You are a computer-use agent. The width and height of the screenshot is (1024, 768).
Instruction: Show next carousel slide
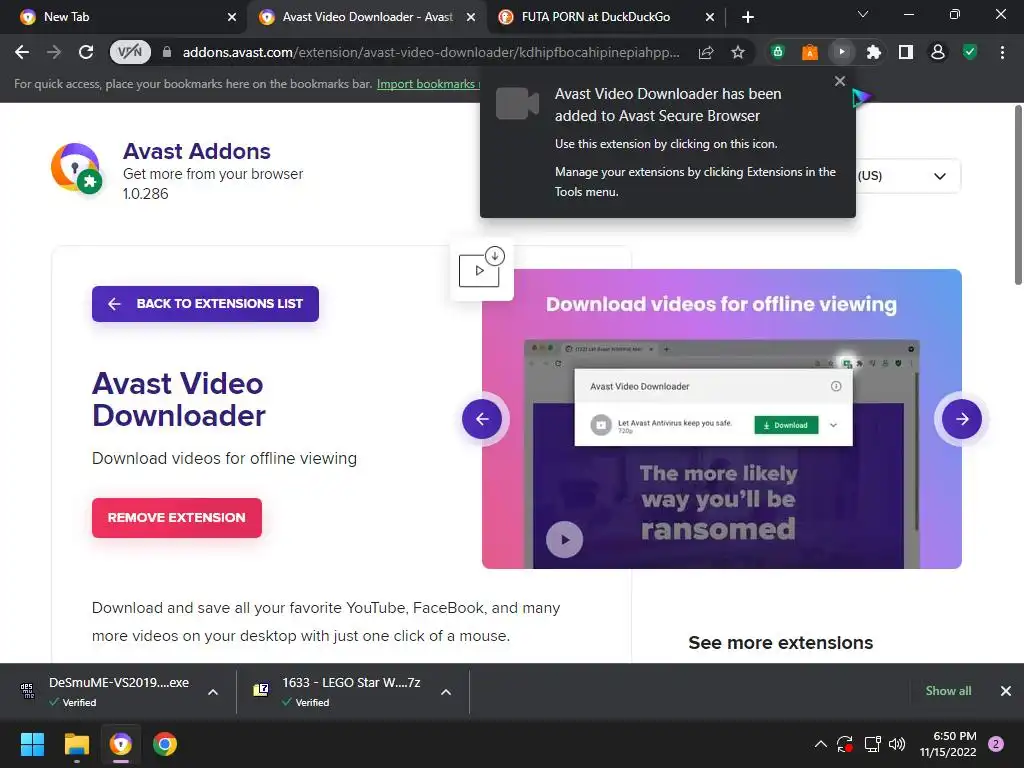click(961, 419)
